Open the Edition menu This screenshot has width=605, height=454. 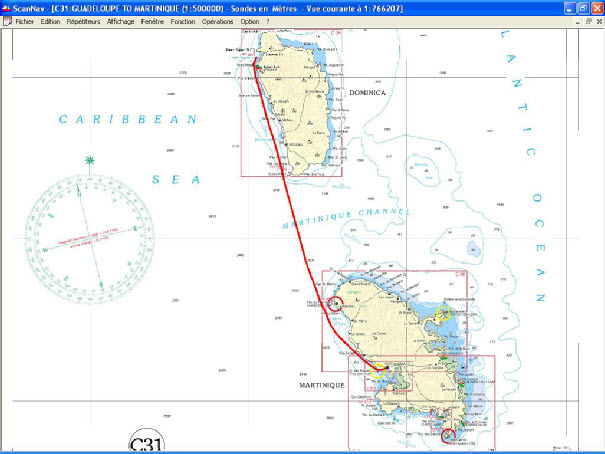pyautogui.click(x=51, y=21)
